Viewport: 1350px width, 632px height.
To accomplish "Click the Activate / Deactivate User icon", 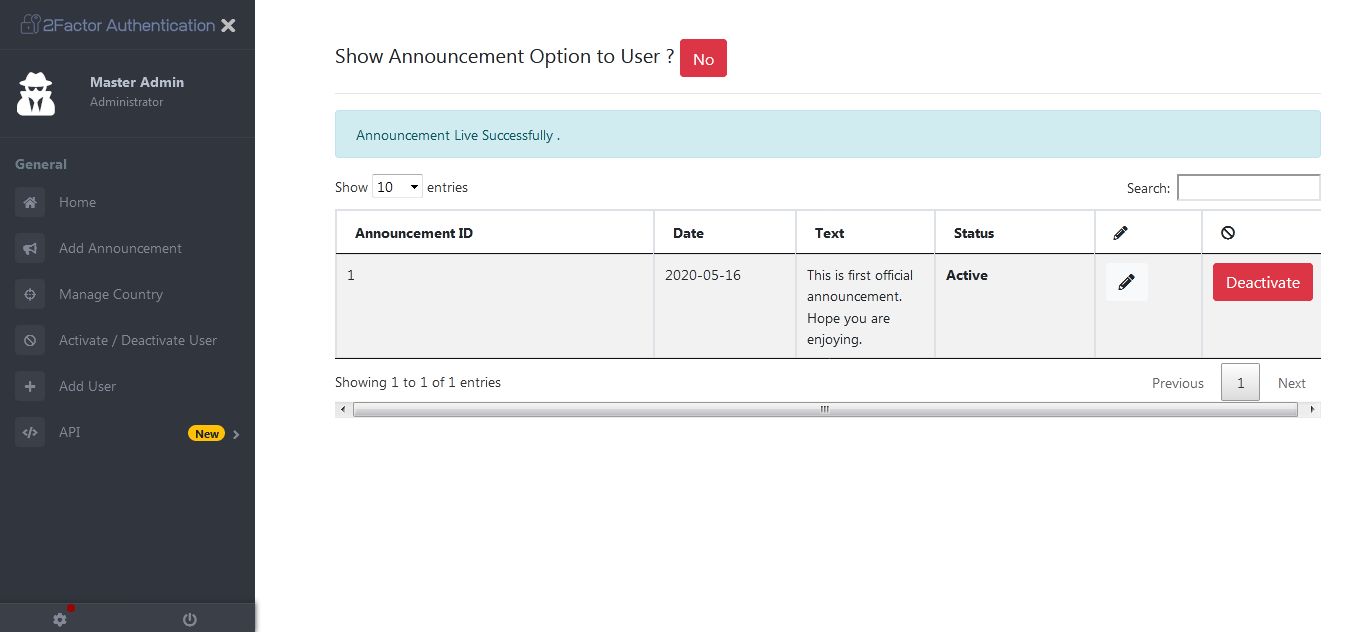I will coord(30,340).
